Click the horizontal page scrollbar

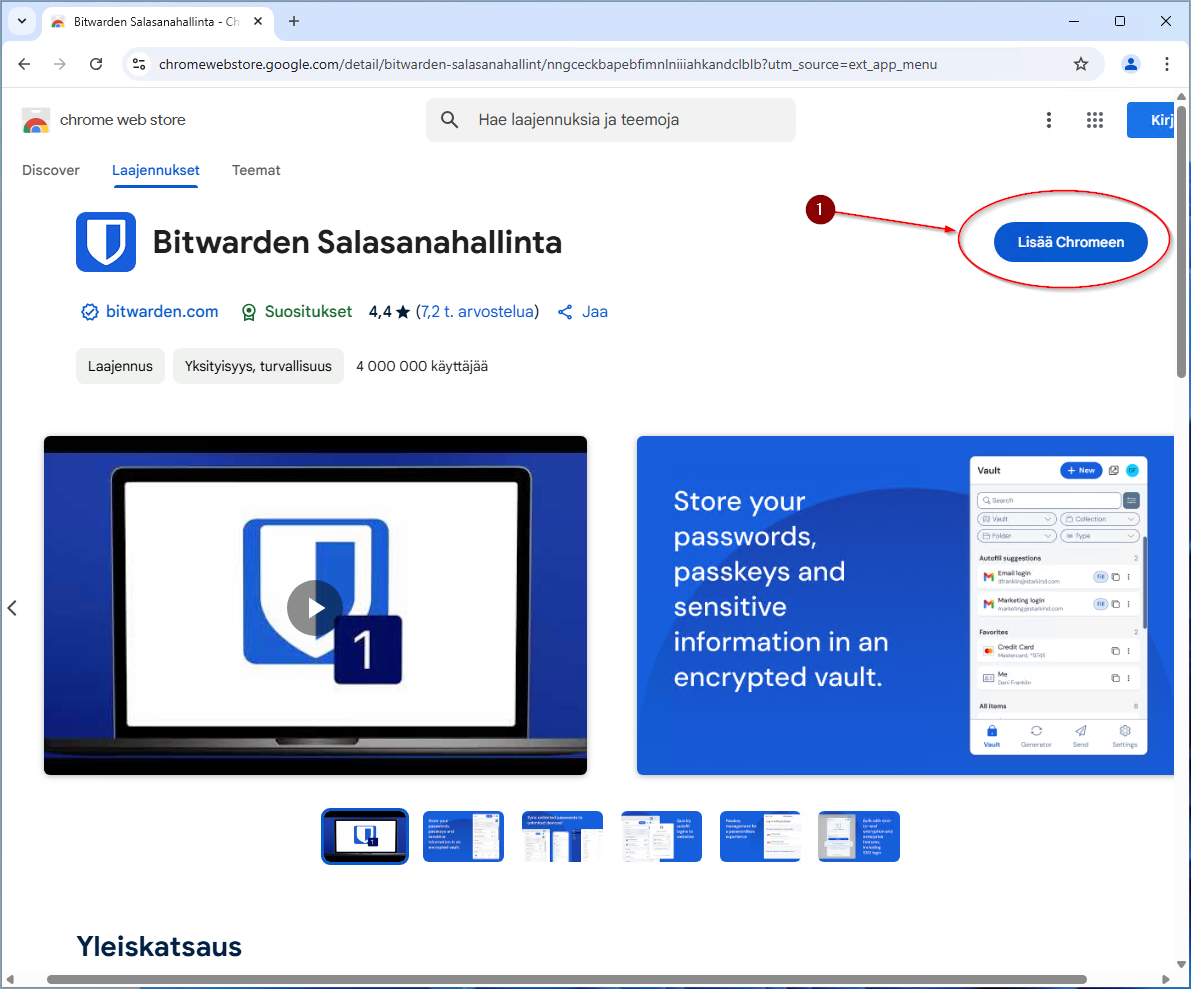tap(567, 979)
